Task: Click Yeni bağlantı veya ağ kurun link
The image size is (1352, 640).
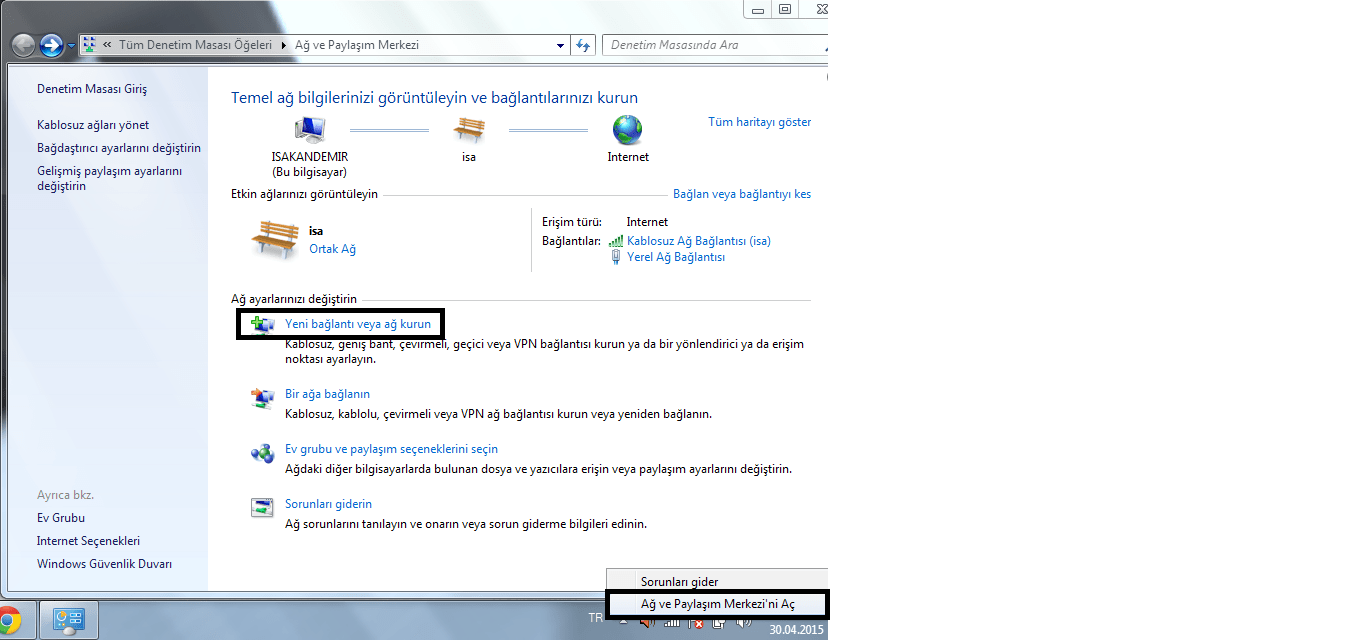Action: [x=358, y=324]
